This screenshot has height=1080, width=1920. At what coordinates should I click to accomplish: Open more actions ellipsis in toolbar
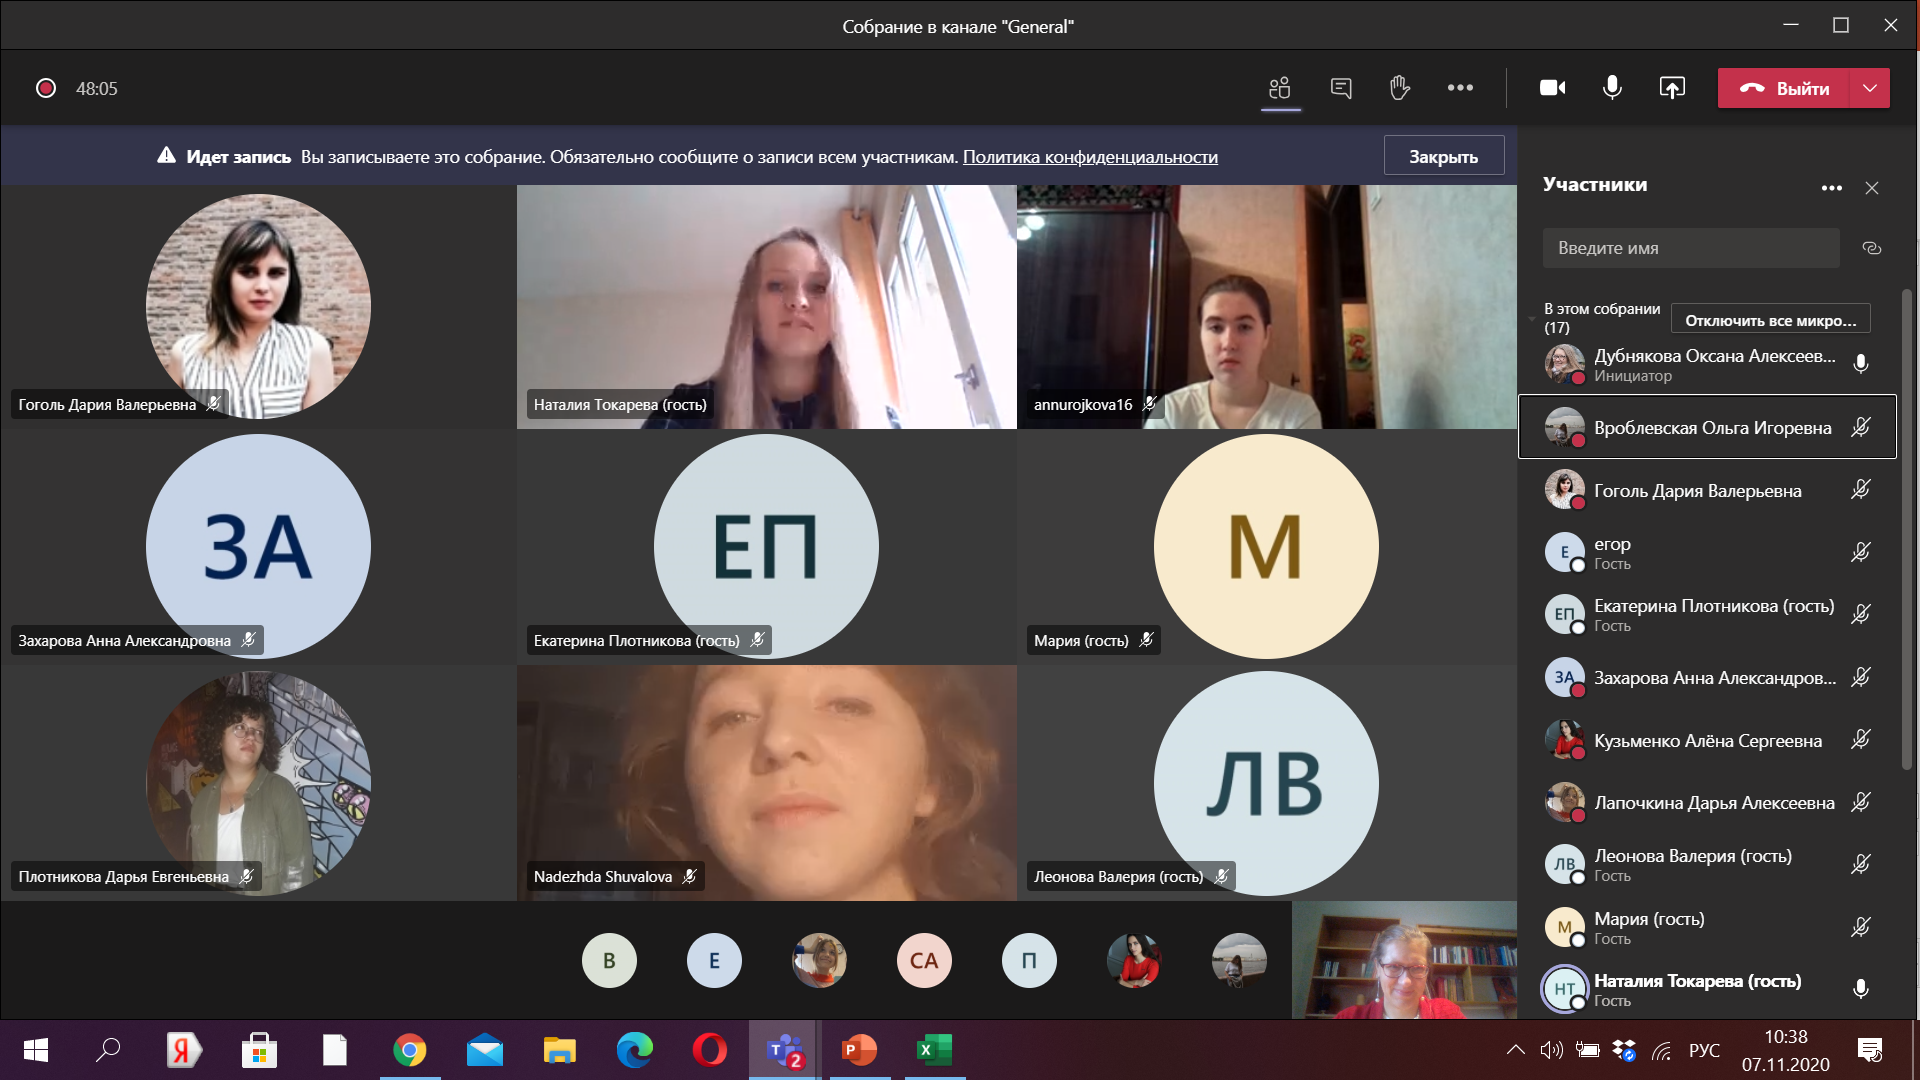point(1460,88)
